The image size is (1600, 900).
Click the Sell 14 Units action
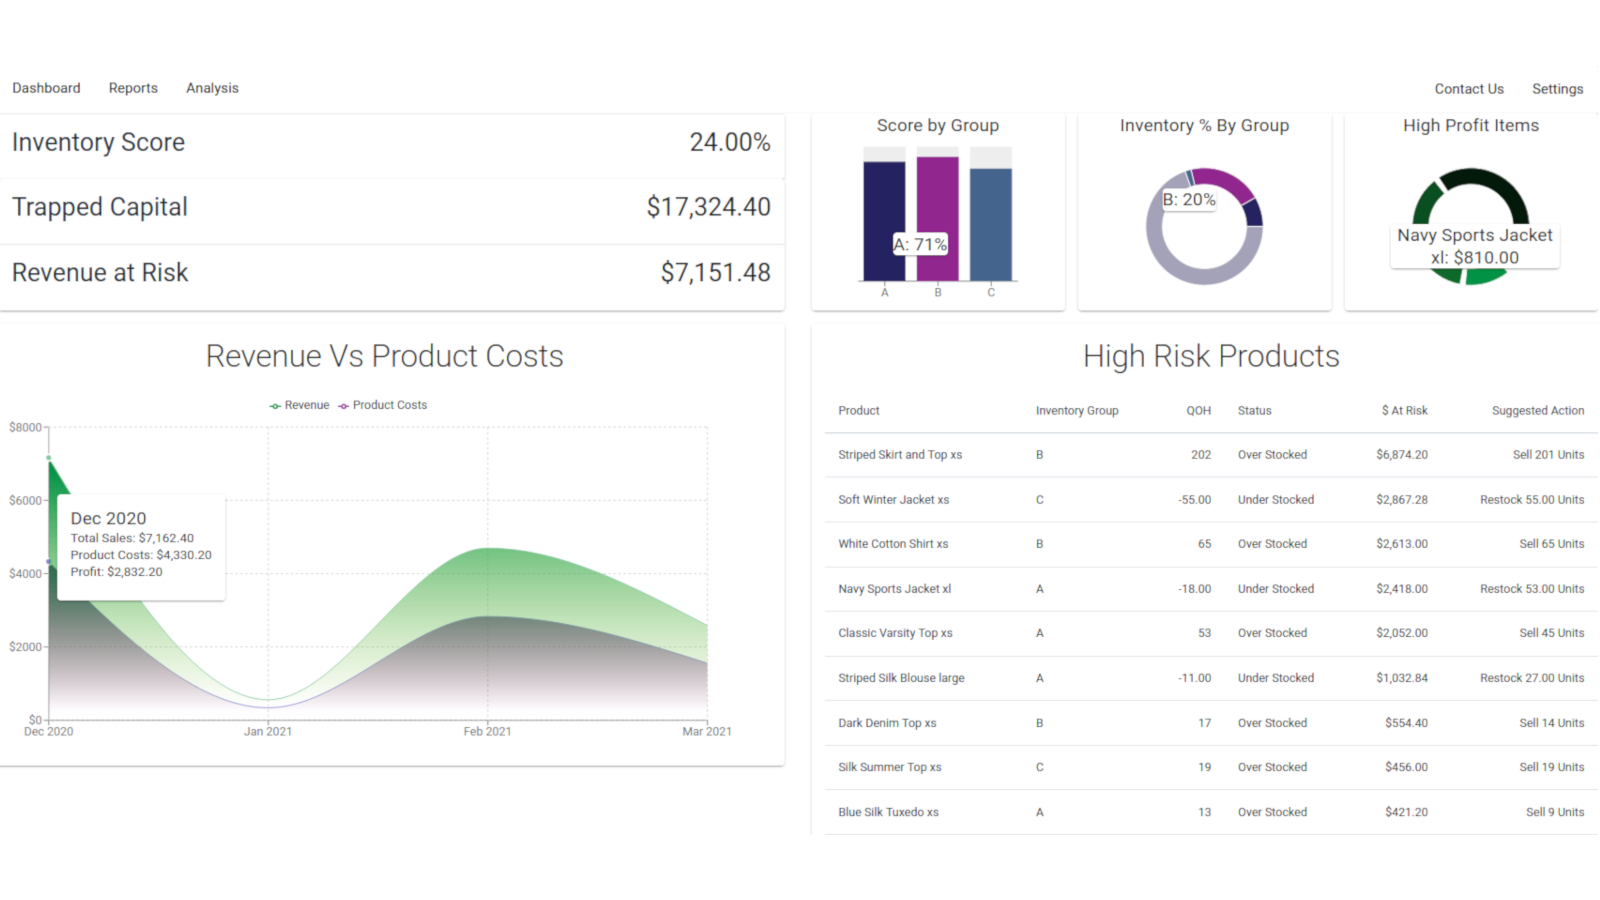1552,723
